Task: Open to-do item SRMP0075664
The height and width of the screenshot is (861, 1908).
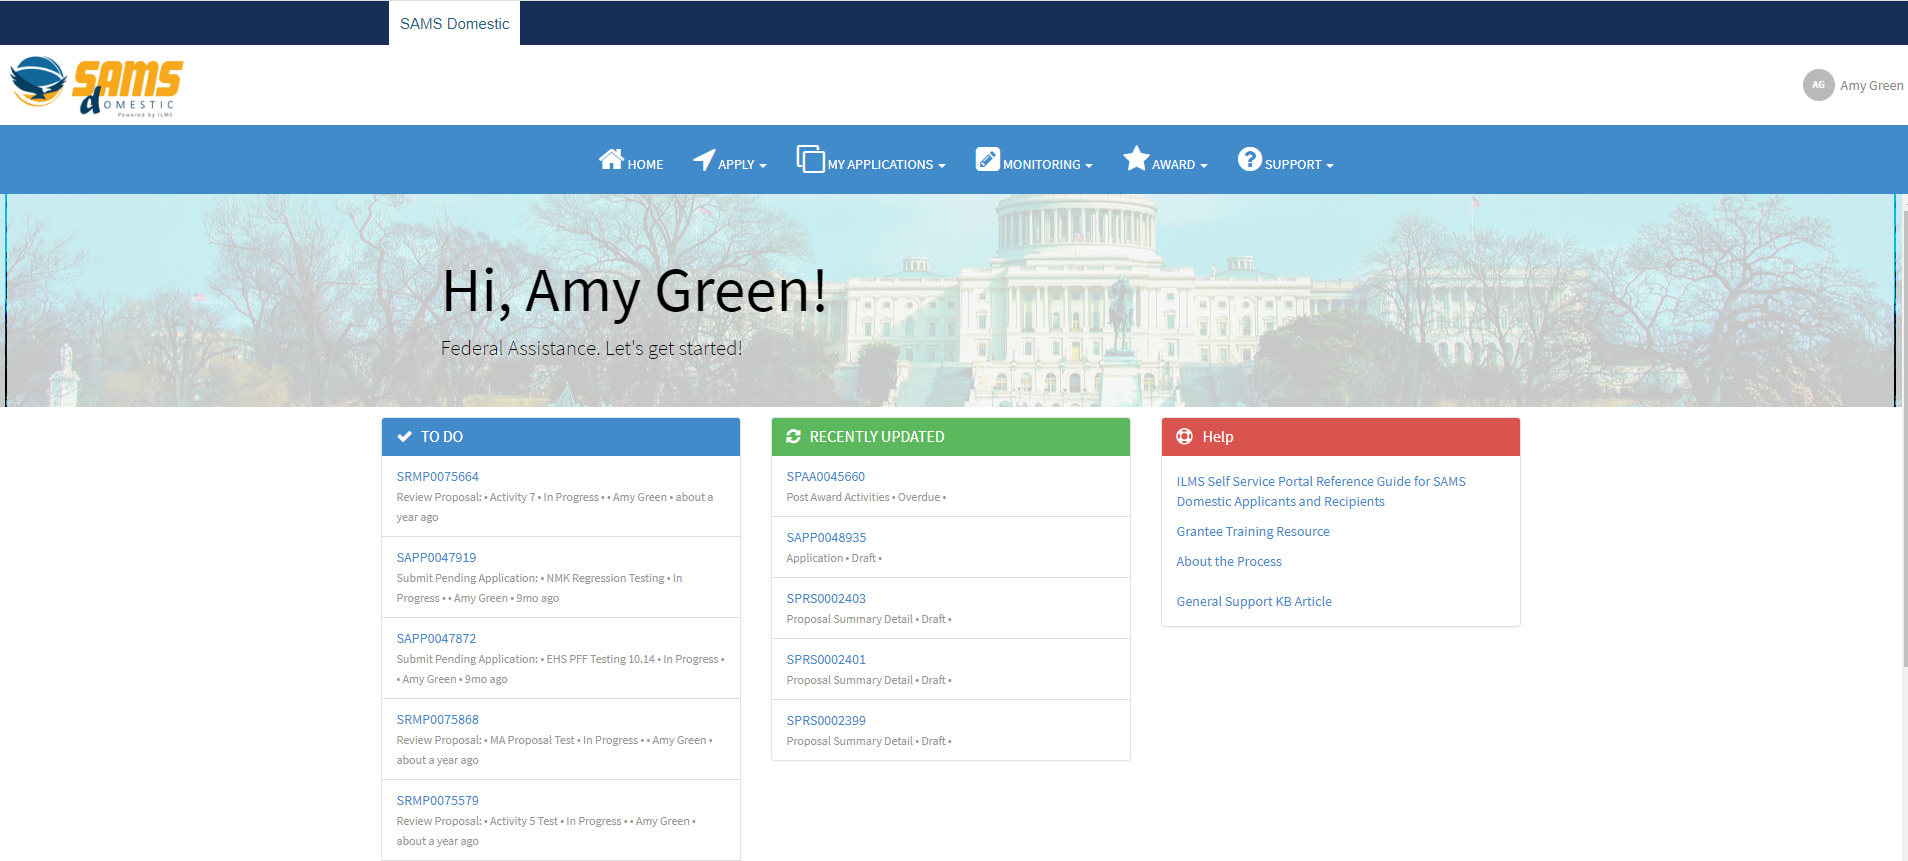Action: click(437, 477)
